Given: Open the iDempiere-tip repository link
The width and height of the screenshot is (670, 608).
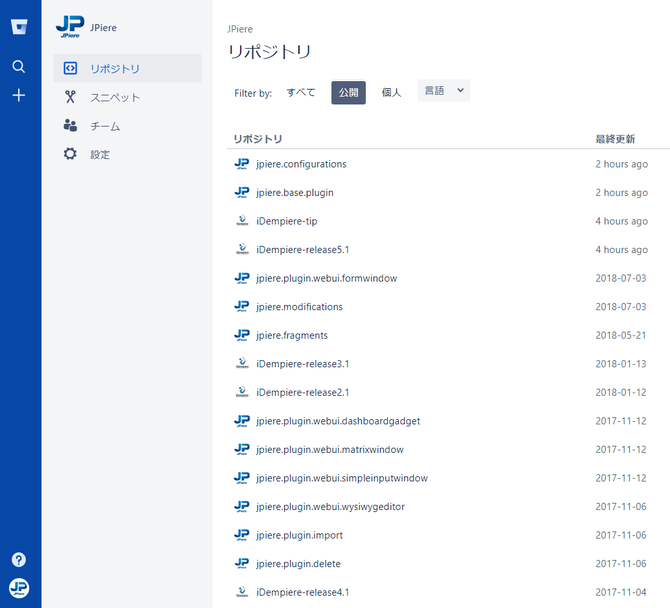Looking at the screenshot, I should (x=287, y=221).
